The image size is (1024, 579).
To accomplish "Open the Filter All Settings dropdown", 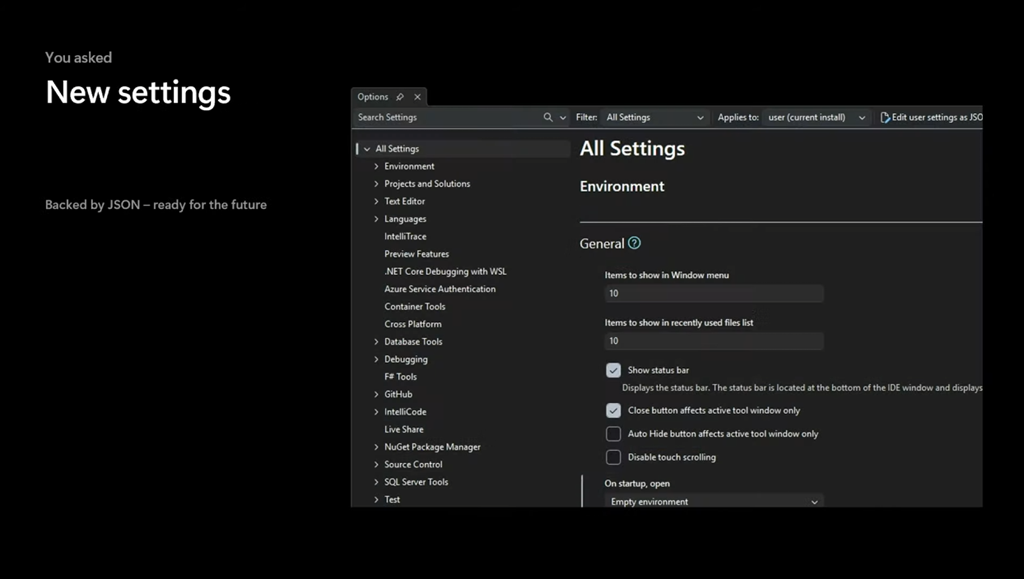I will click(x=654, y=117).
